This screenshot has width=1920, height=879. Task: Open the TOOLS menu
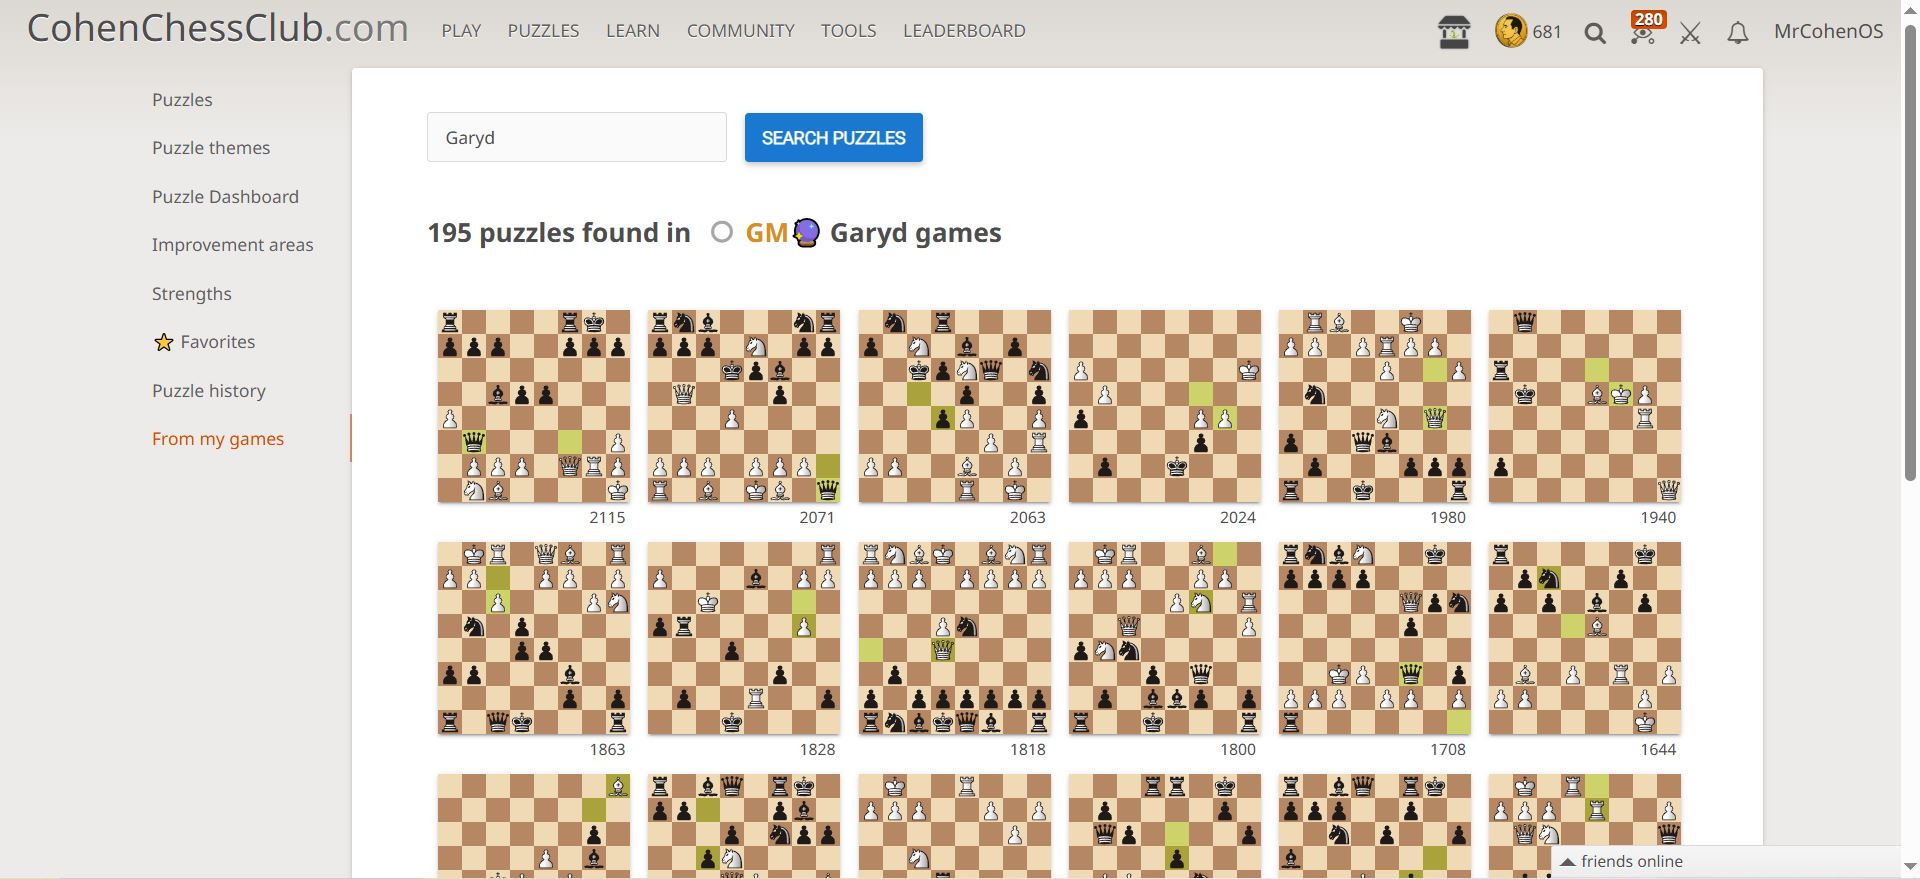[x=849, y=31]
